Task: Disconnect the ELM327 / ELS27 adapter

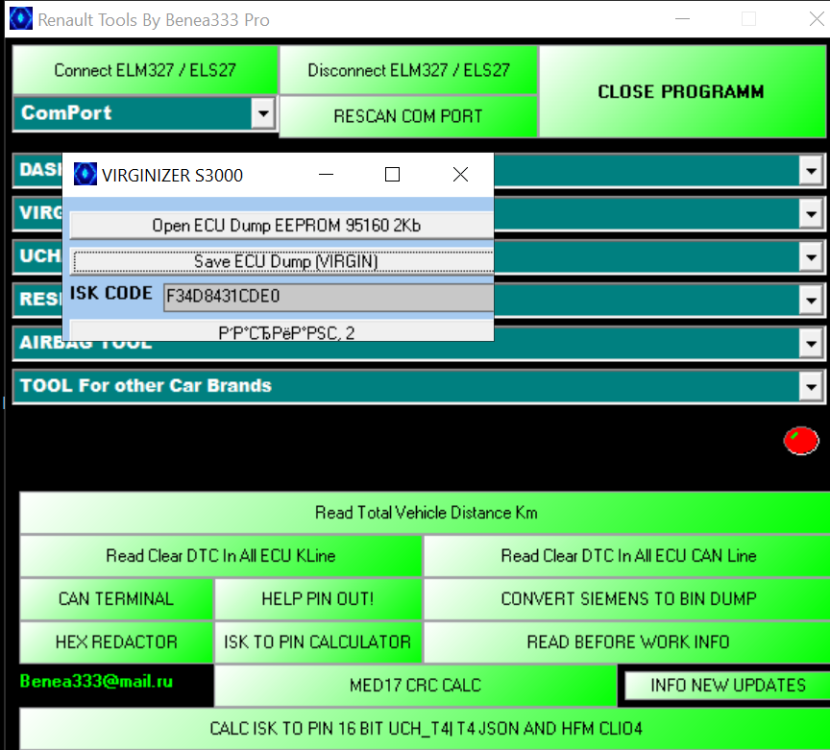Action: coord(408,70)
